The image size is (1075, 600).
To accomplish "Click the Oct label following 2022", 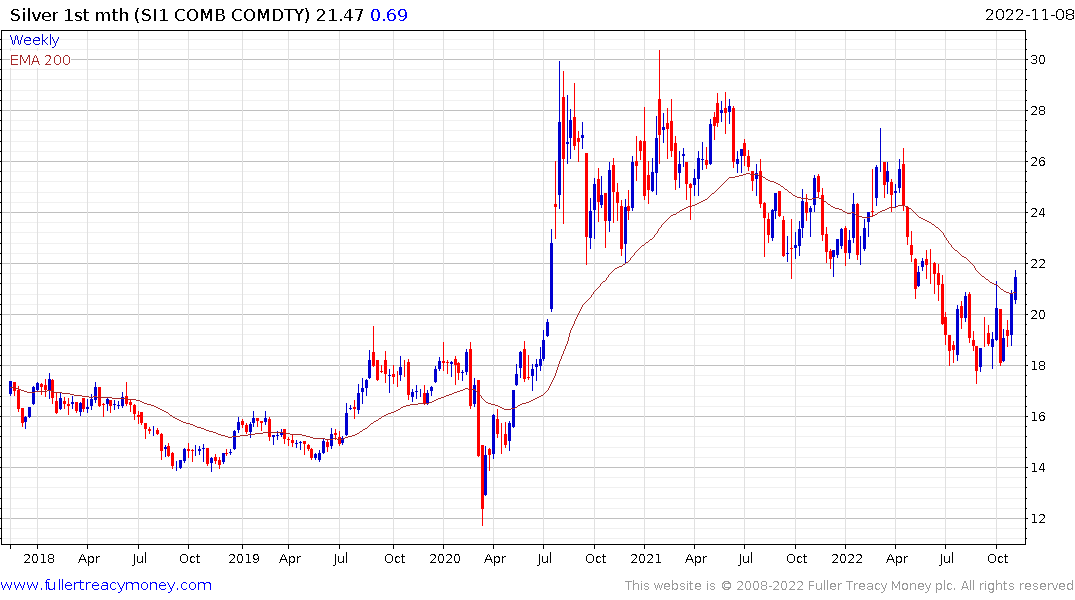I will (x=998, y=558).
